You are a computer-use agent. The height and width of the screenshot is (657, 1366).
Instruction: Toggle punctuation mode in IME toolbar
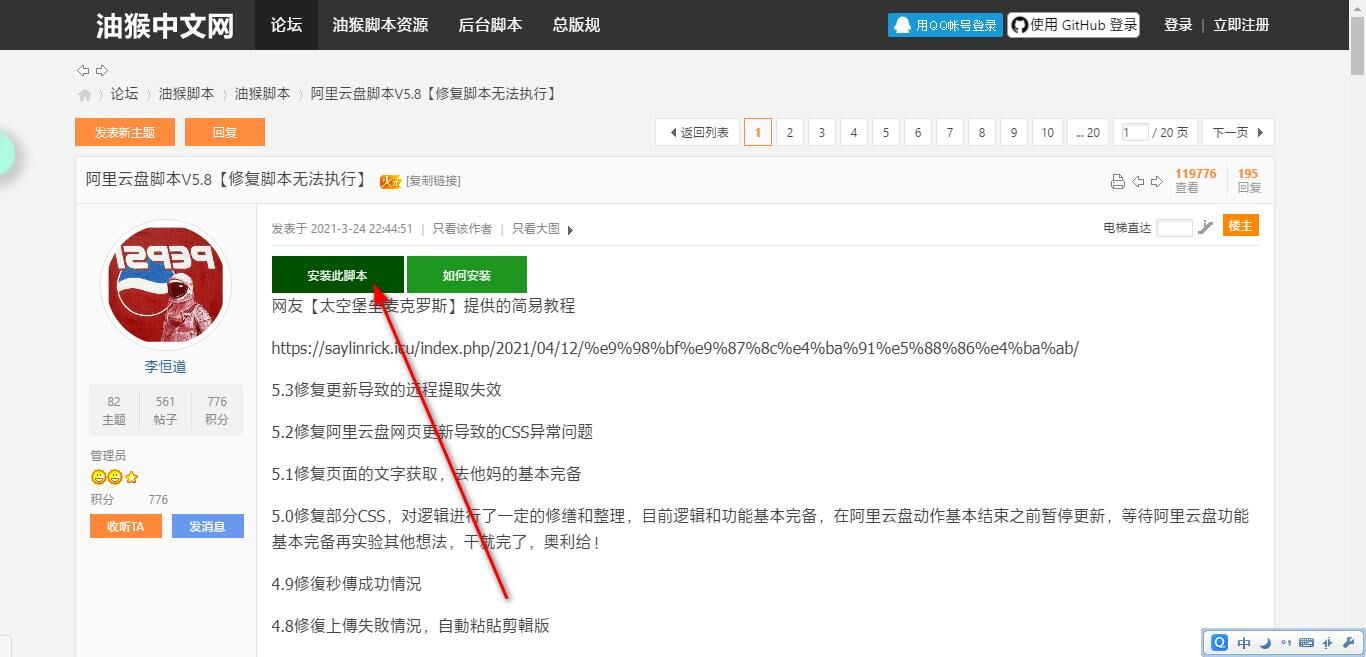point(1286,643)
